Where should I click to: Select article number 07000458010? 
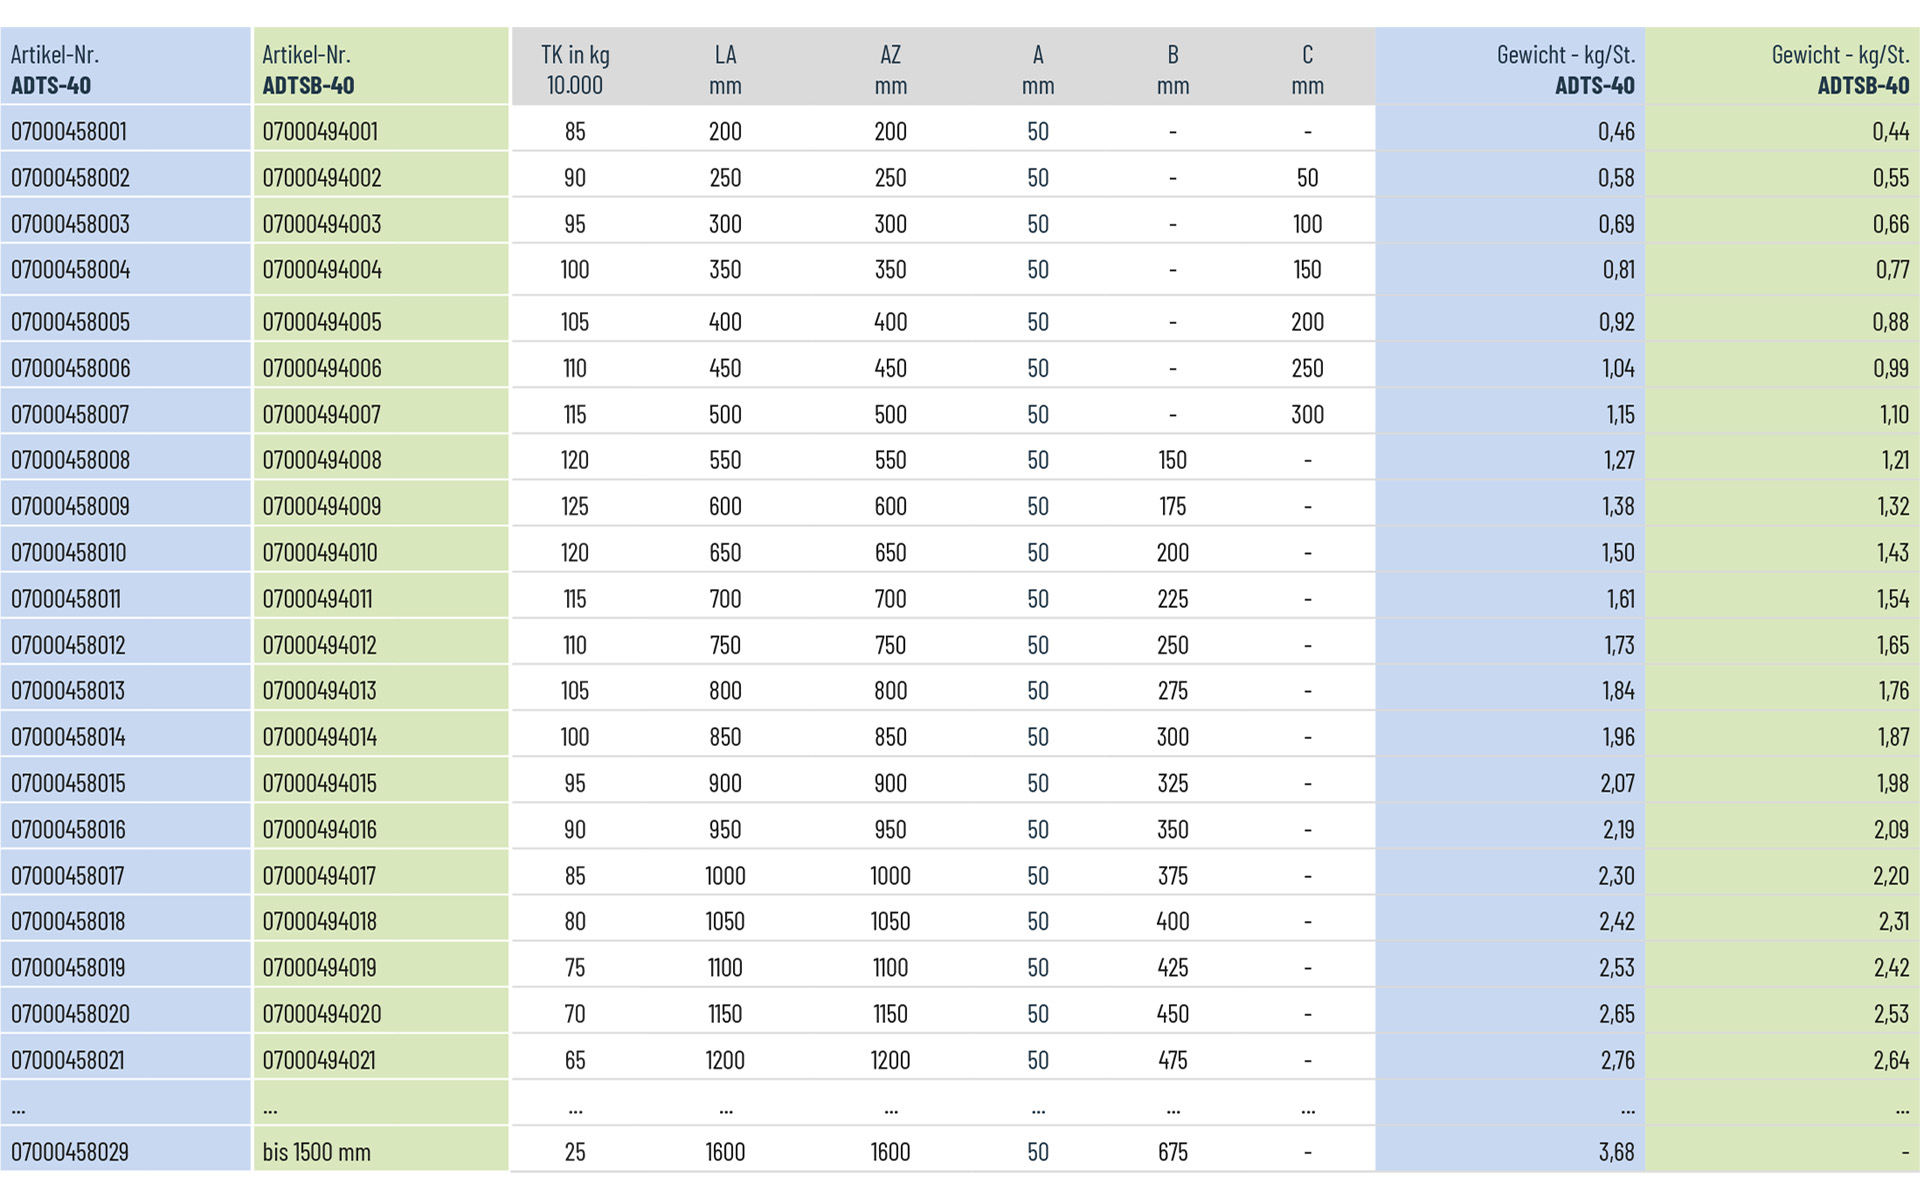[x=69, y=553]
